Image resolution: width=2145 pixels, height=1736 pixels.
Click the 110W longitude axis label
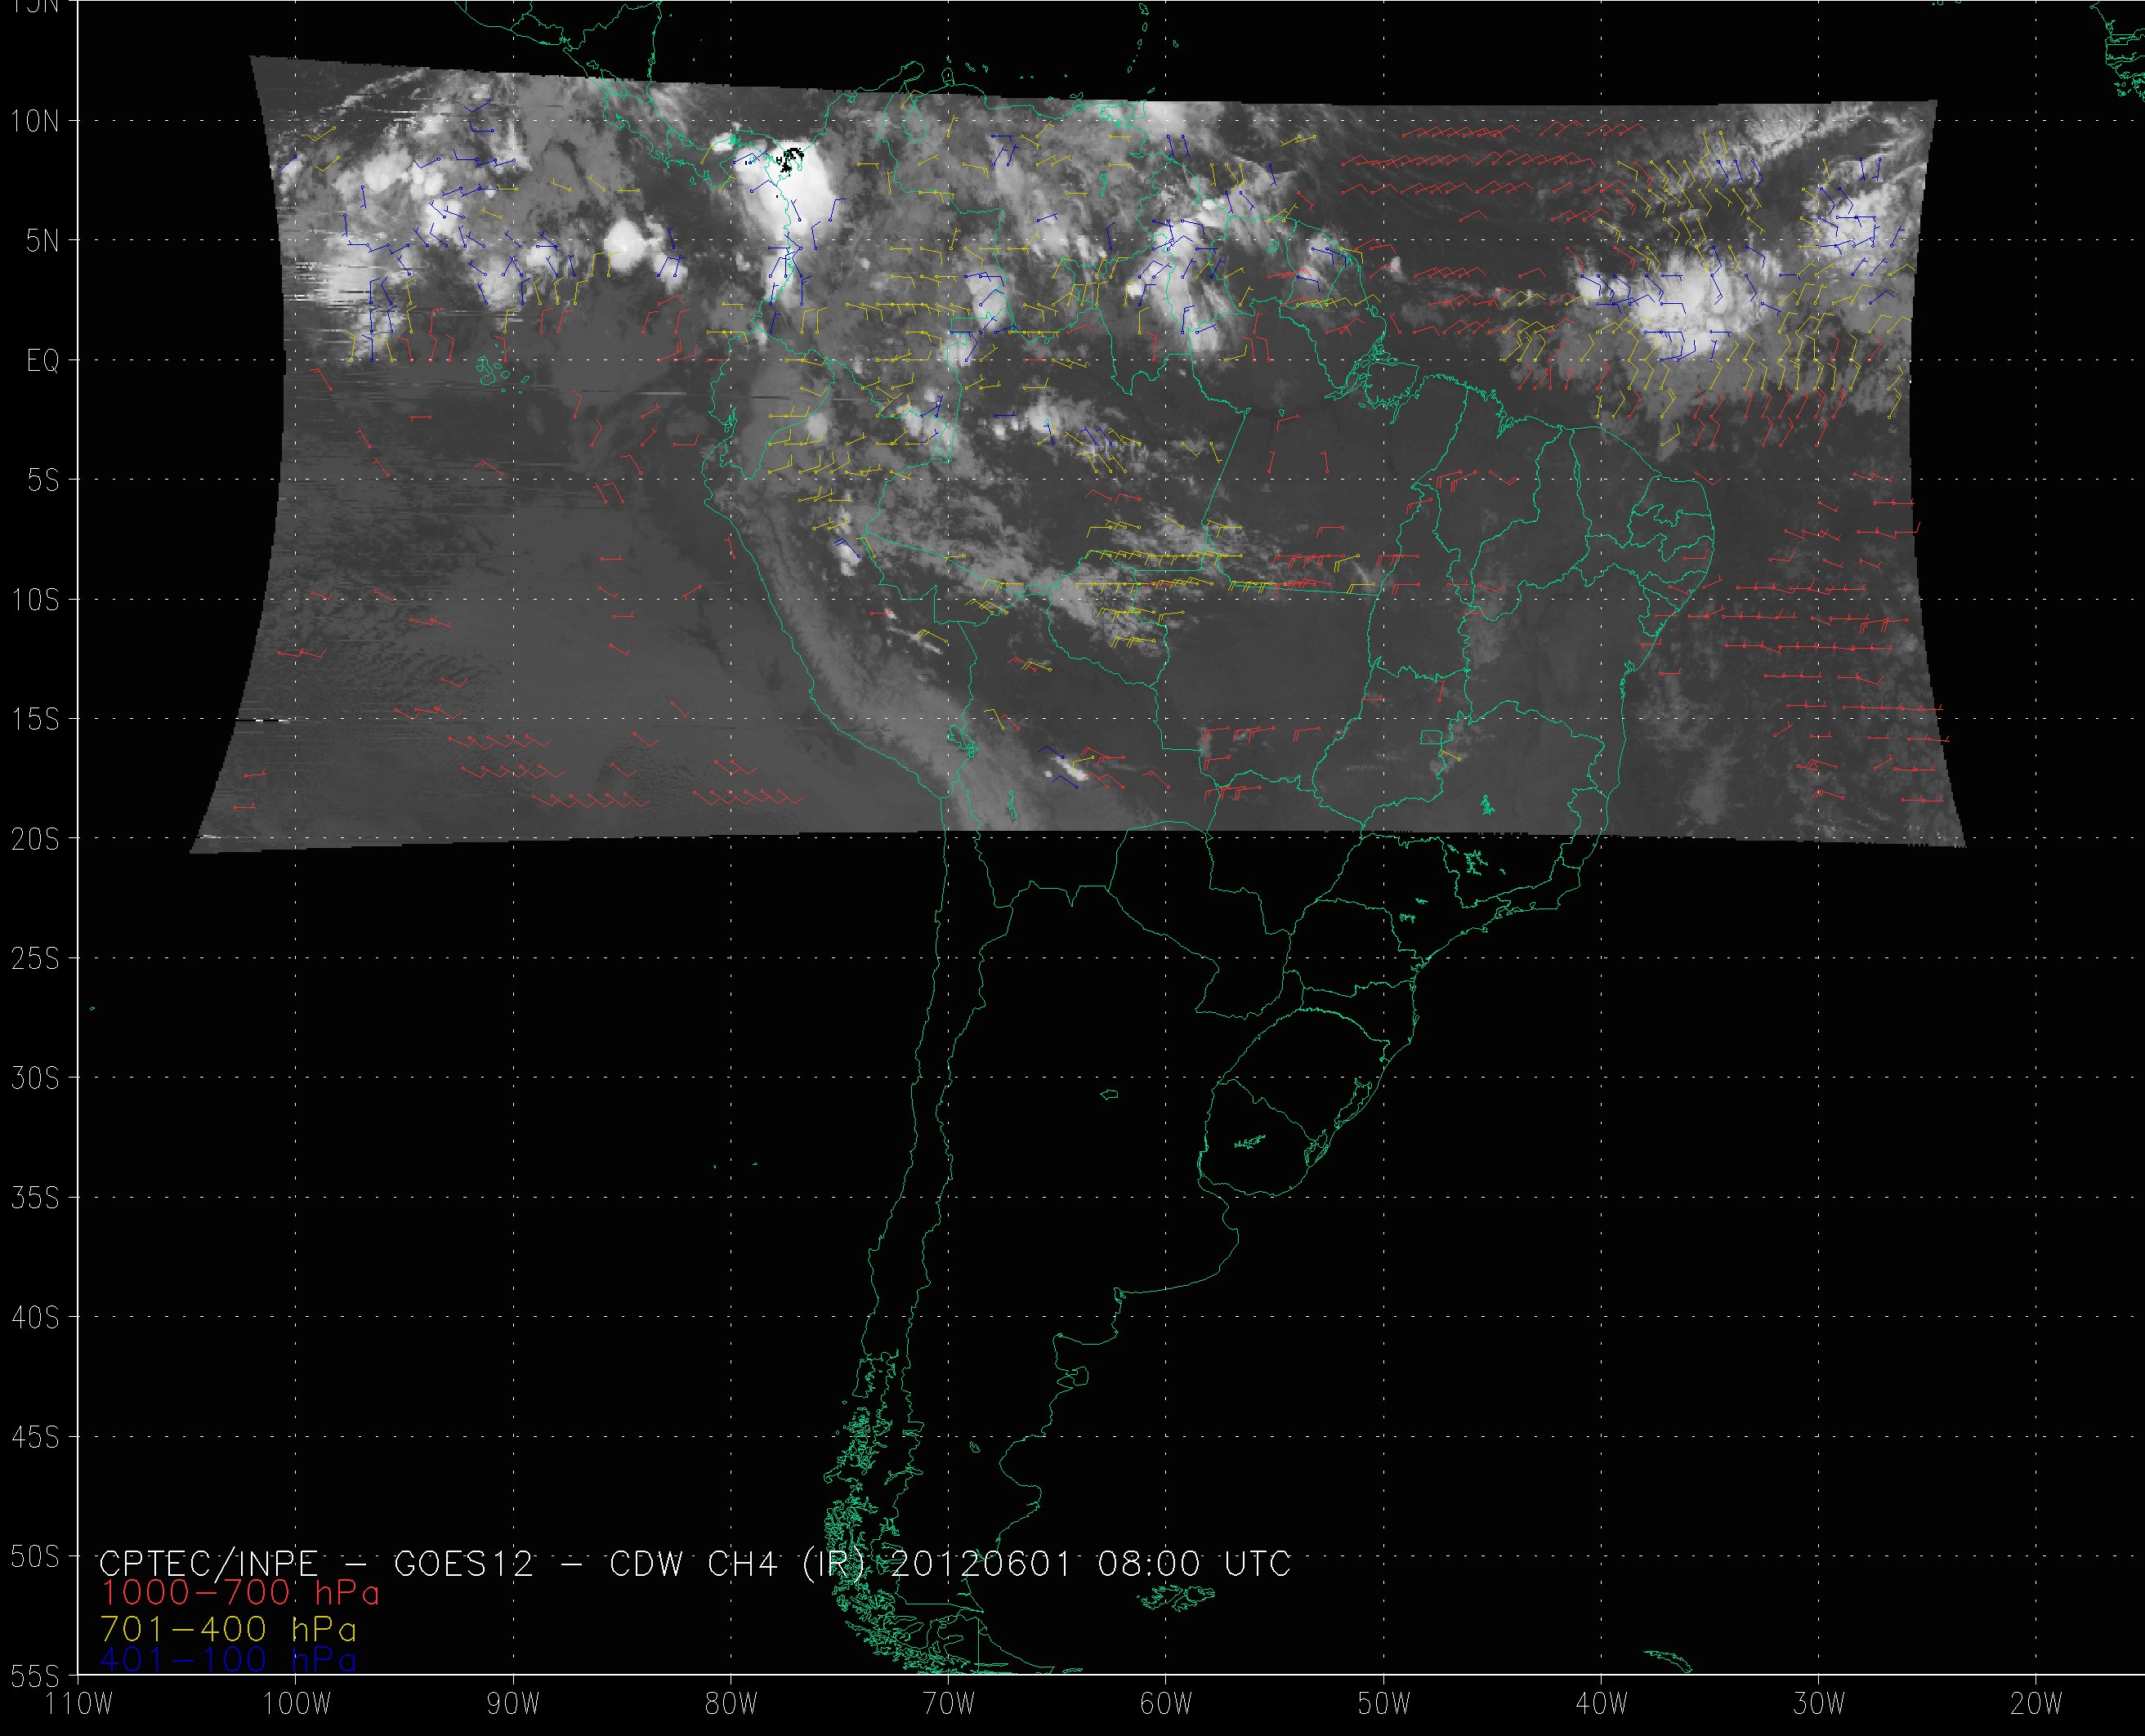pyautogui.click(x=80, y=1705)
